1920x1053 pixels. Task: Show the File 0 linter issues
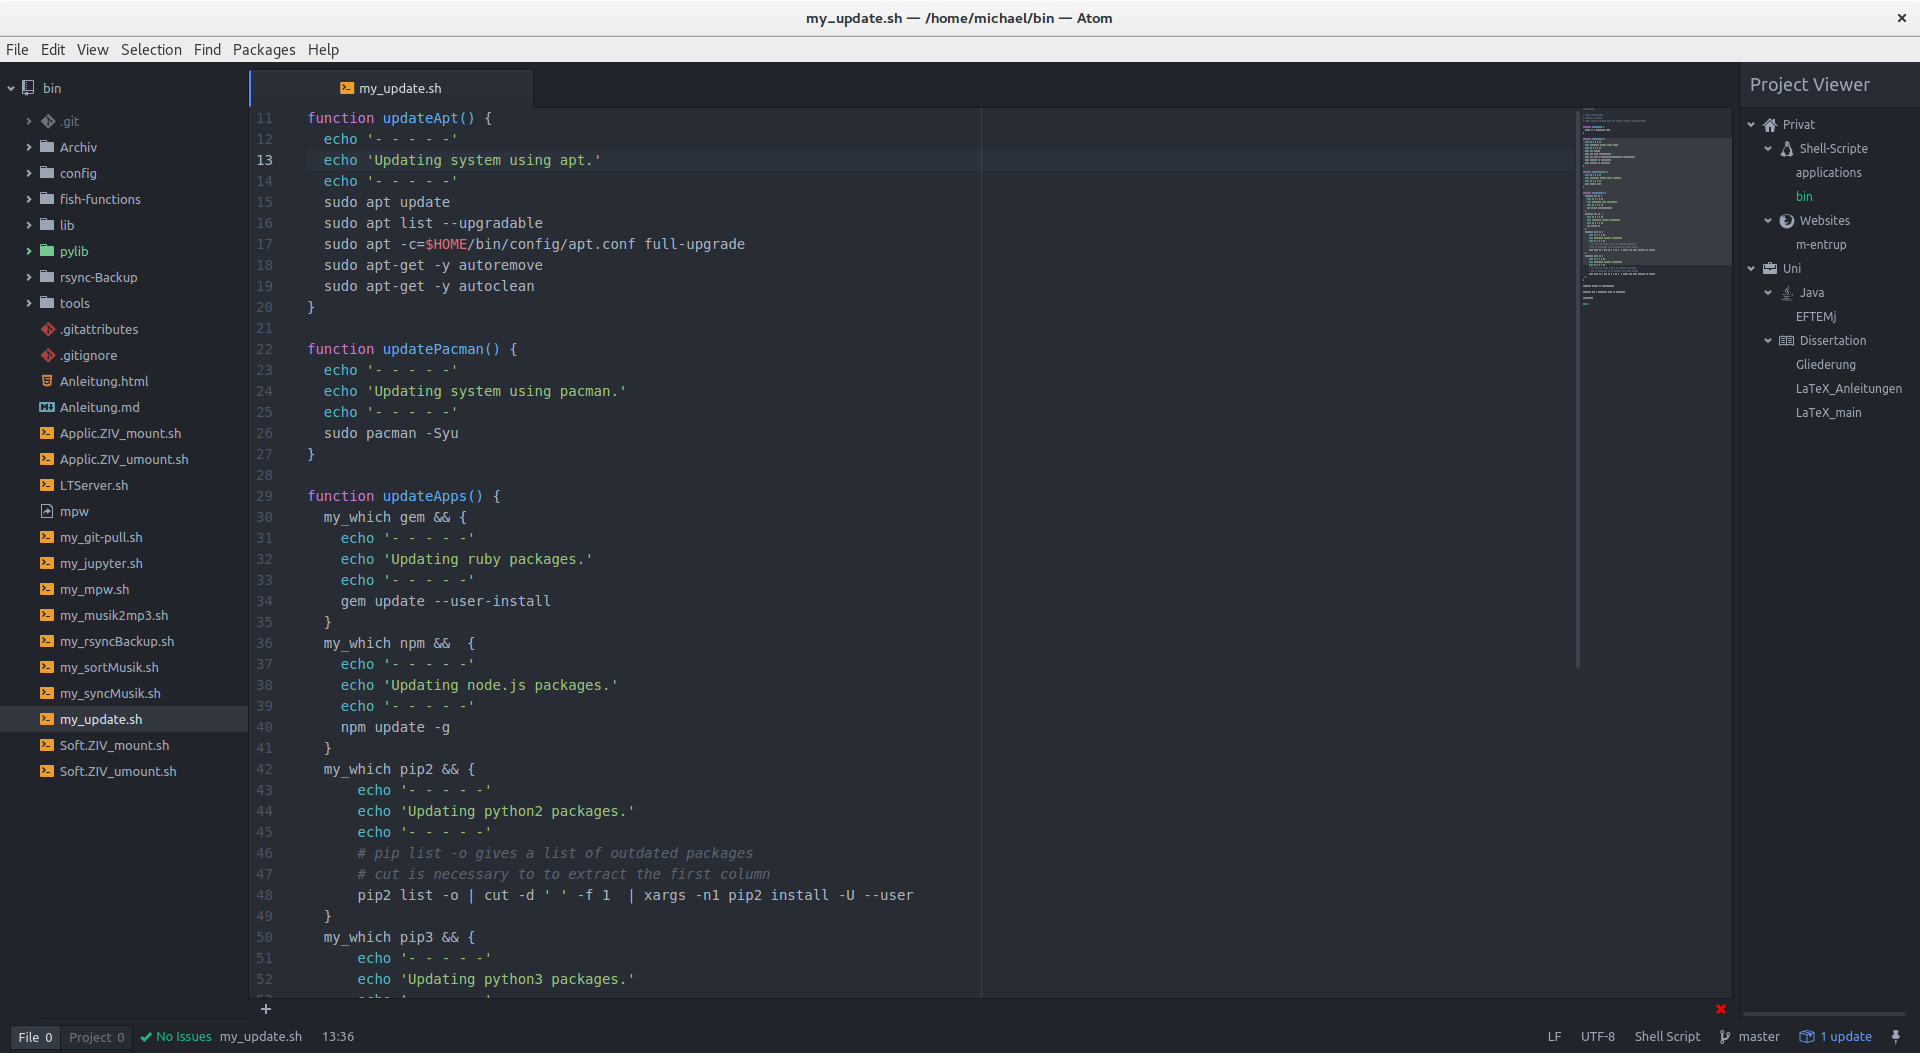click(x=35, y=1037)
